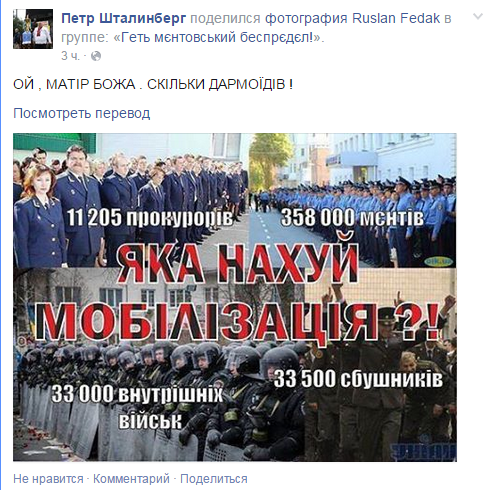Click 11 205 прокурорів text on image
The height and width of the screenshot is (490, 484).
(150, 218)
